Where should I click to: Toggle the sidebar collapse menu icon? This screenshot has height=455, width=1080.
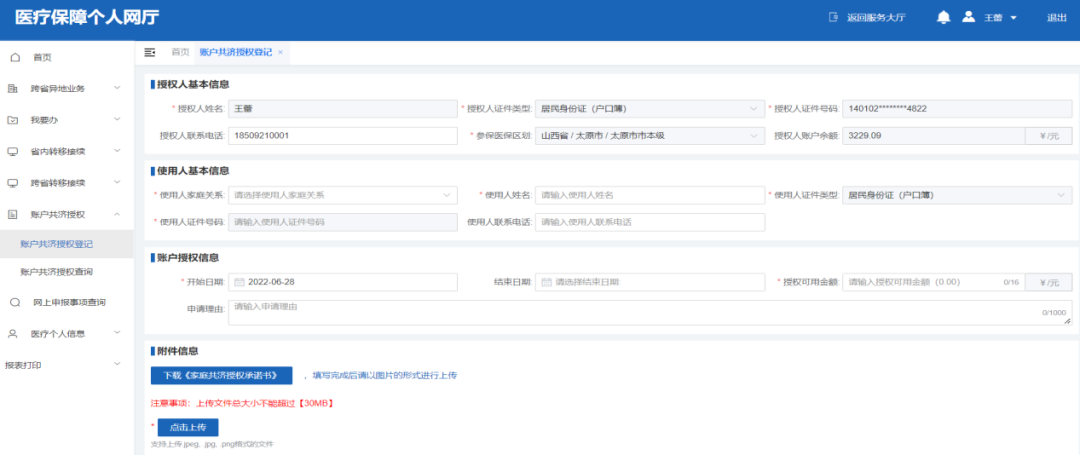click(x=150, y=52)
